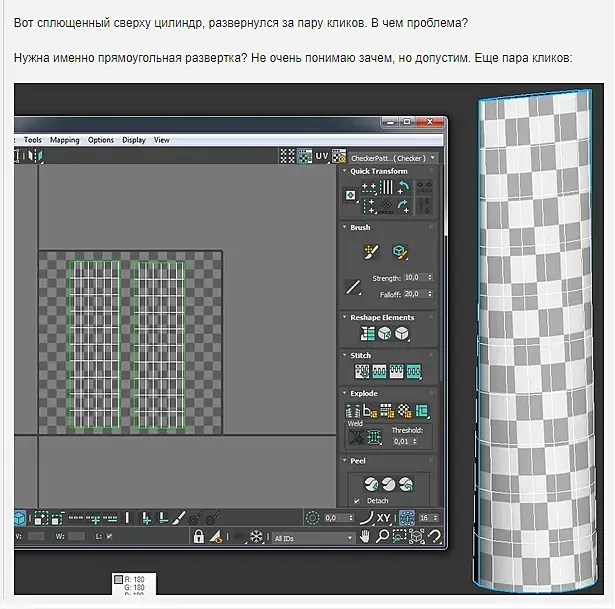Screen dimensions: 615x609
Task: Select the Zoom magnifier tool
Action: point(382,536)
